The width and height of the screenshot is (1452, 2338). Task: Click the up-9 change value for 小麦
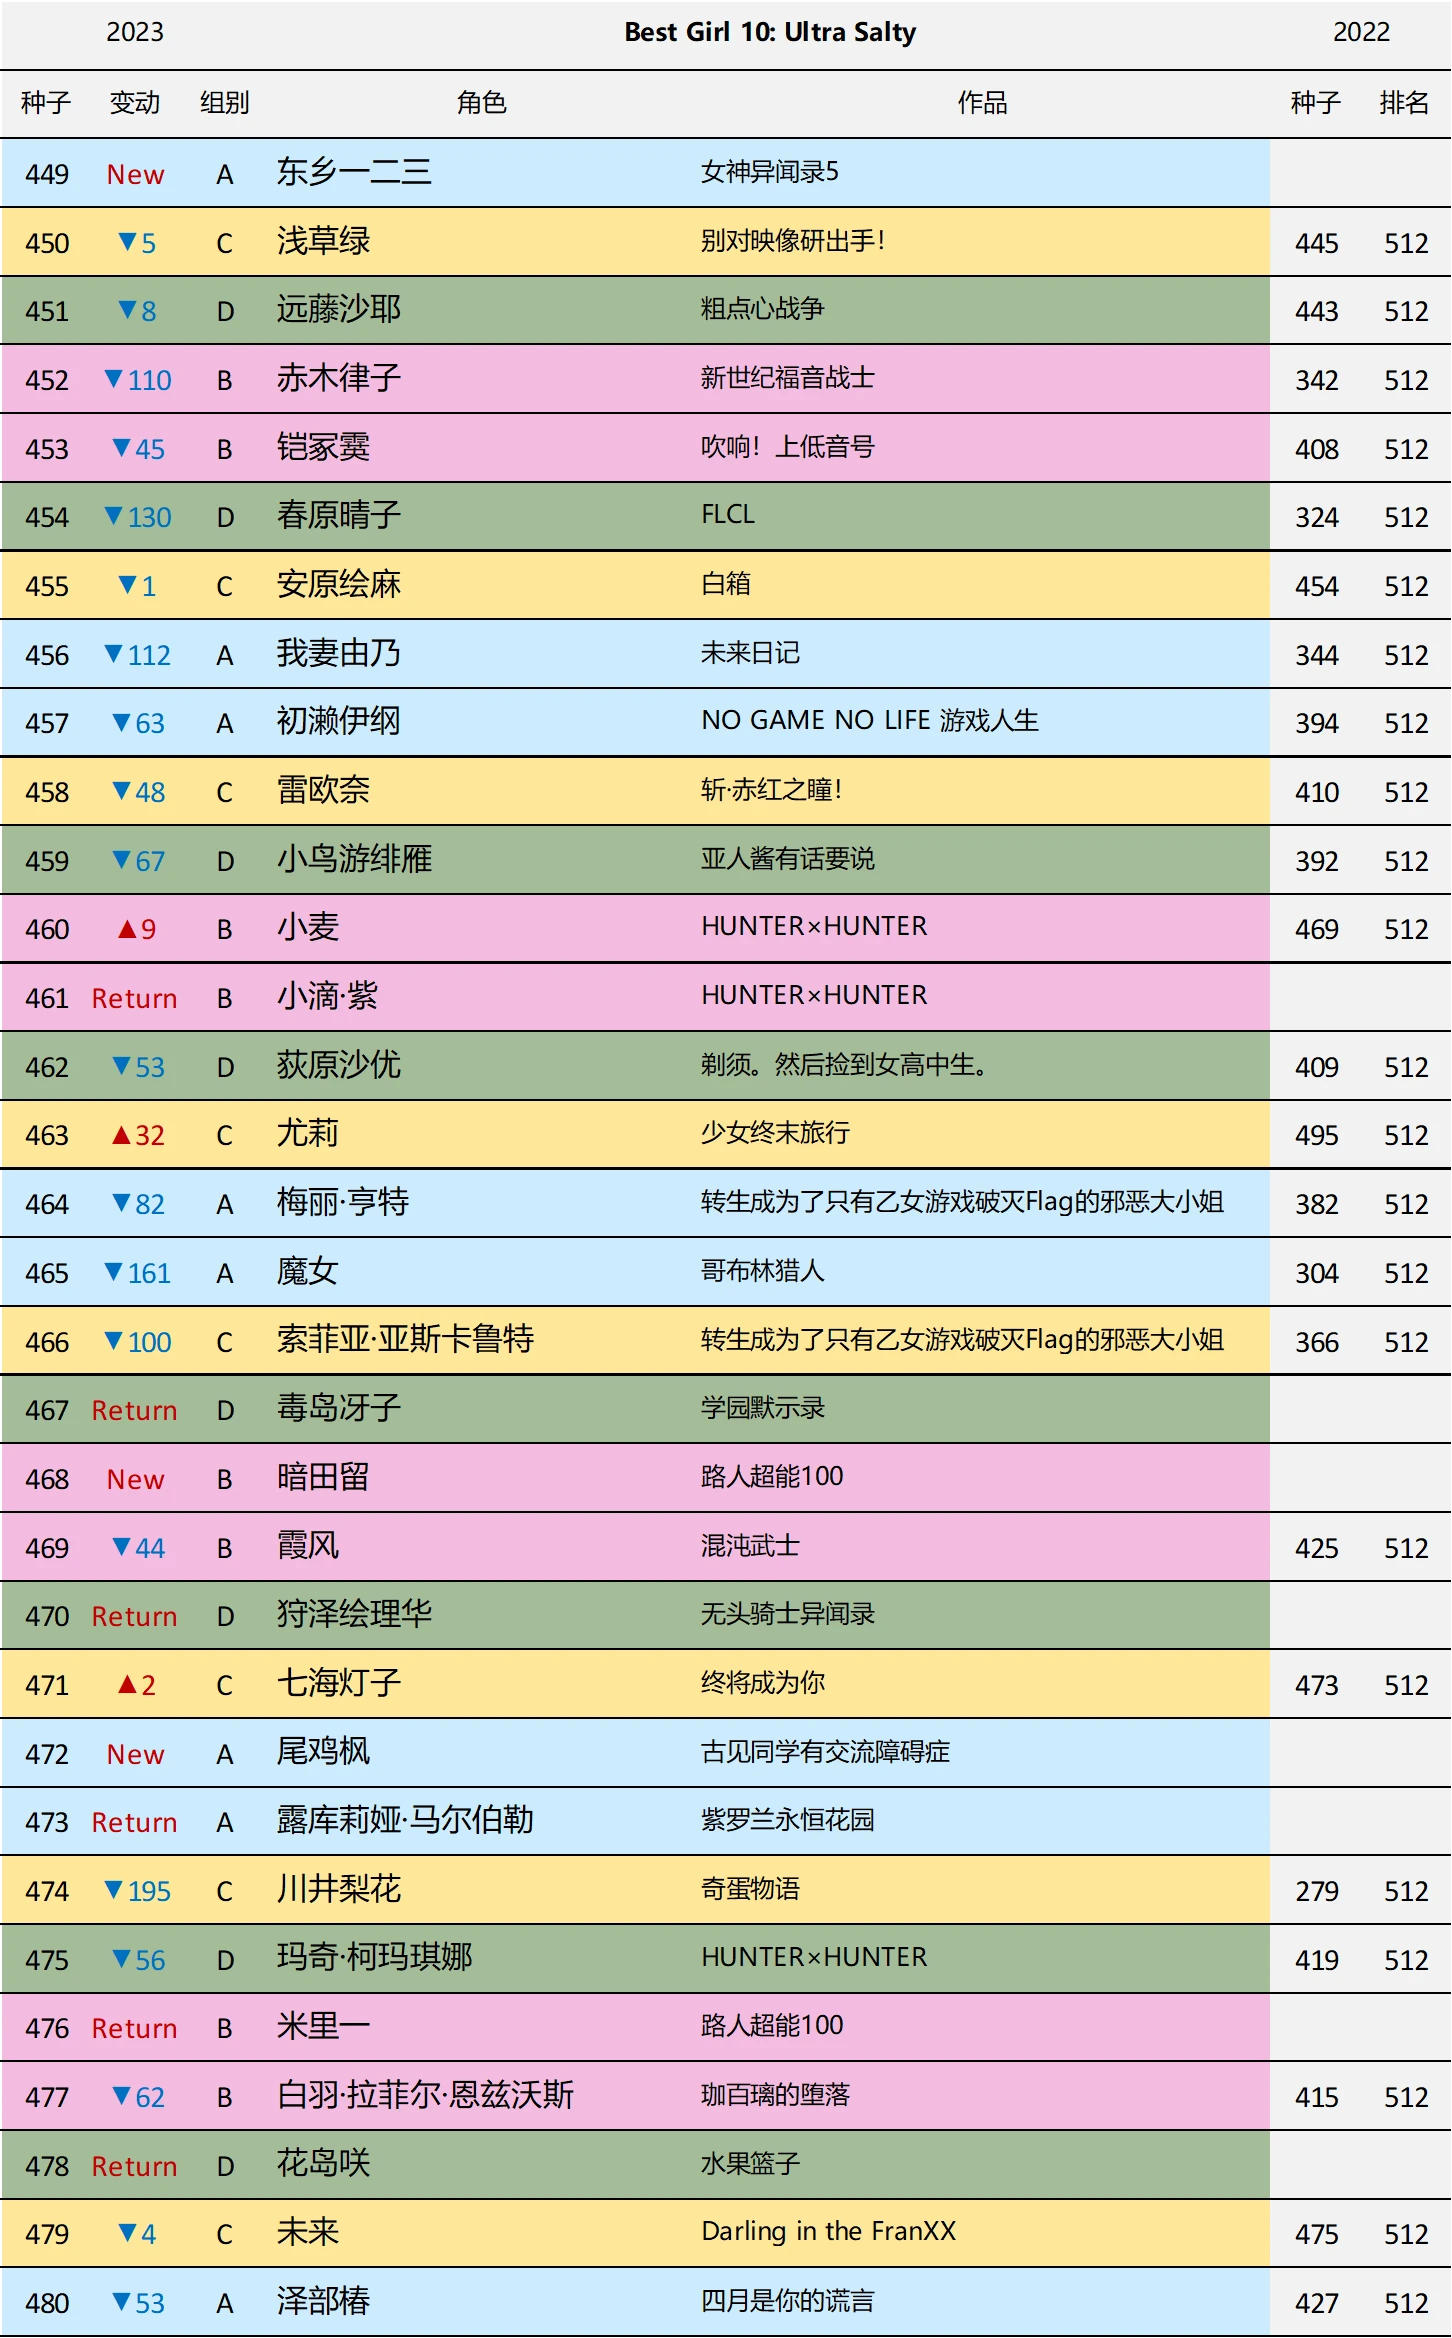tap(137, 929)
